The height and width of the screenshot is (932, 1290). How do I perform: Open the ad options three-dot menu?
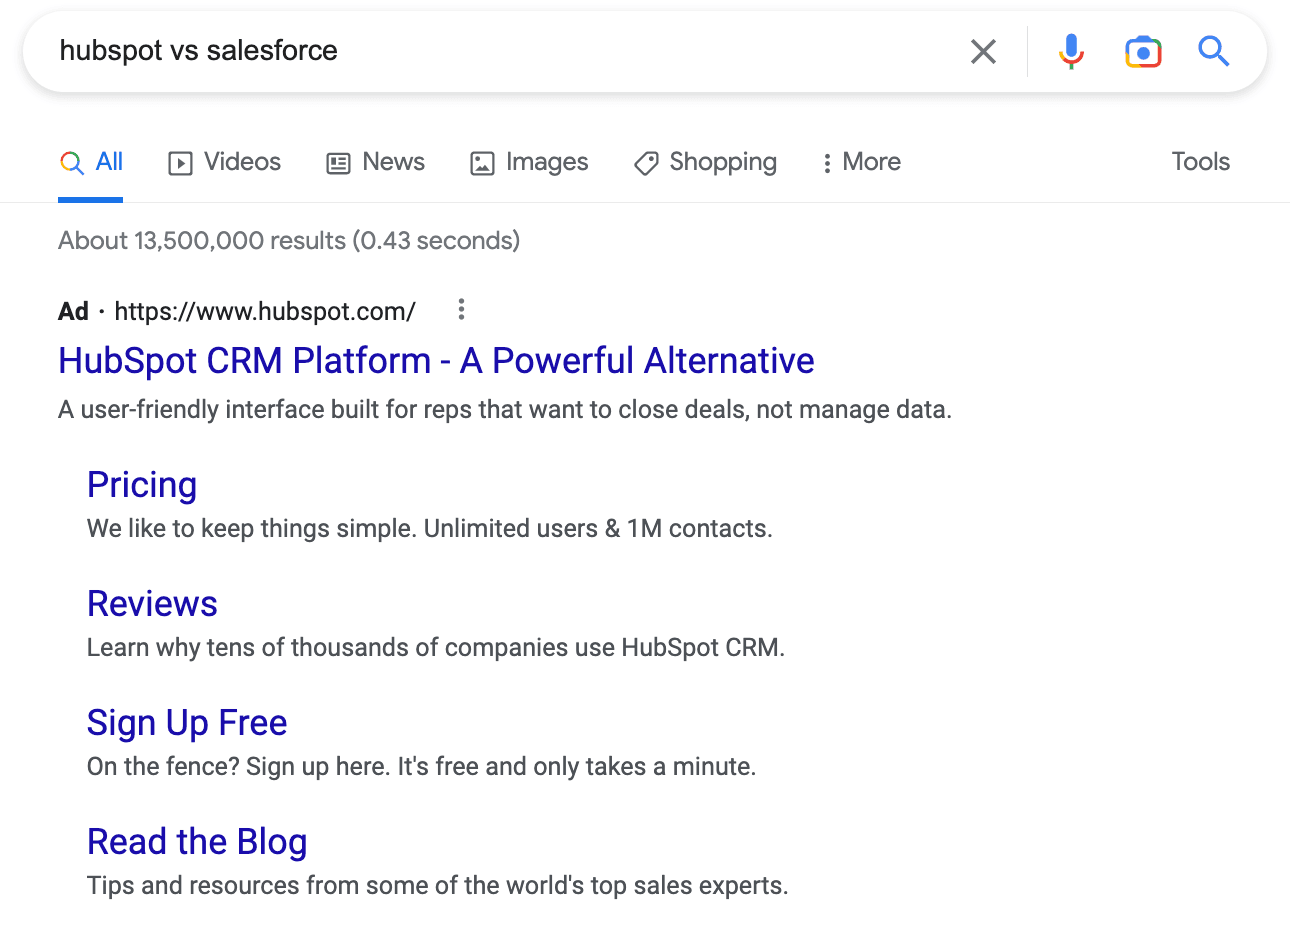pos(461,310)
